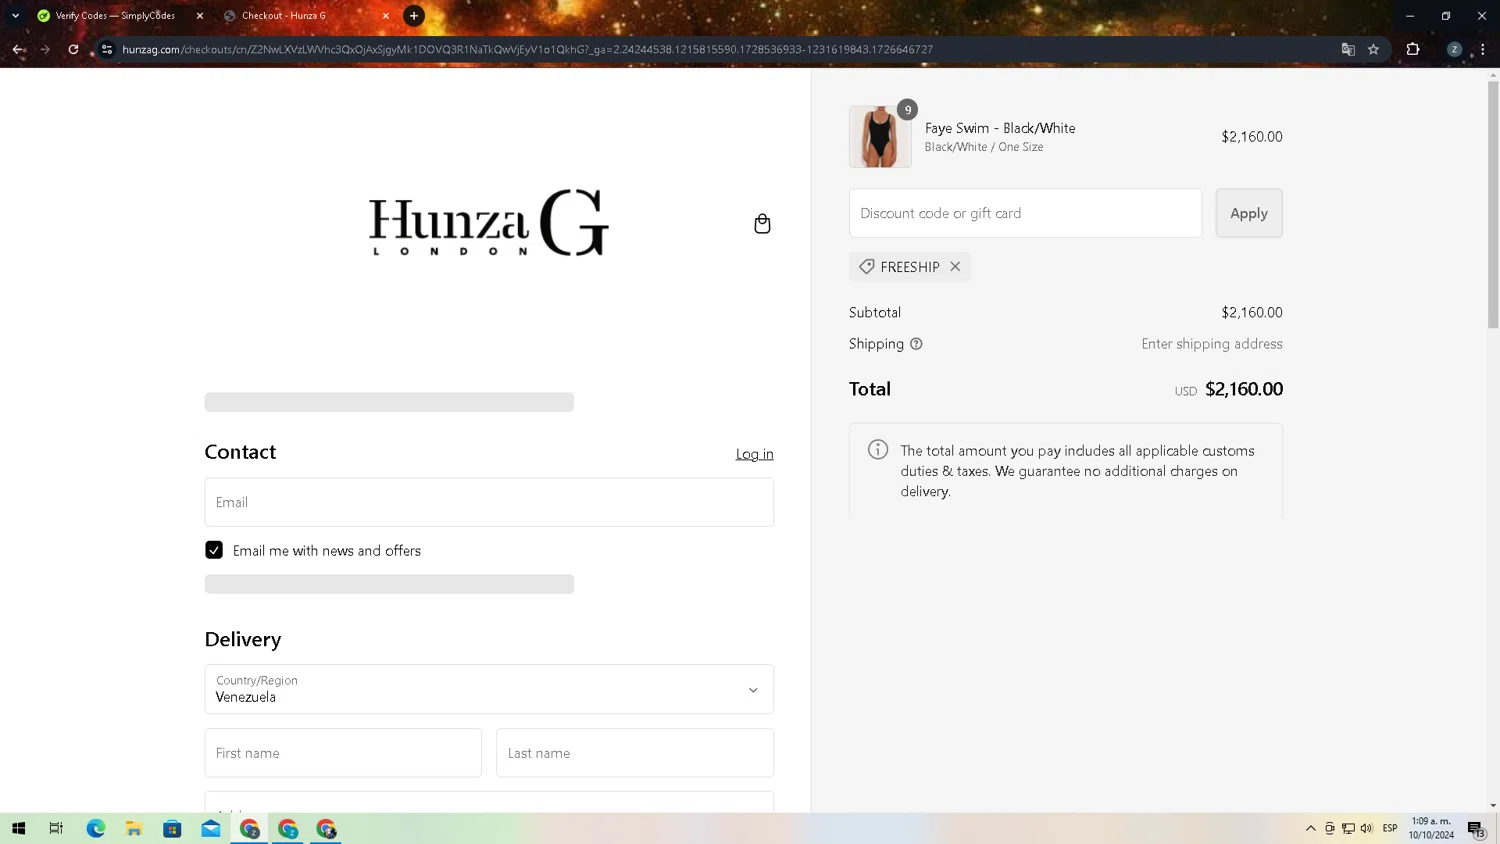Image resolution: width=1500 pixels, height=844 pixels.
Task: Expand the Country/Region dropdown
Action: point(489,689)
